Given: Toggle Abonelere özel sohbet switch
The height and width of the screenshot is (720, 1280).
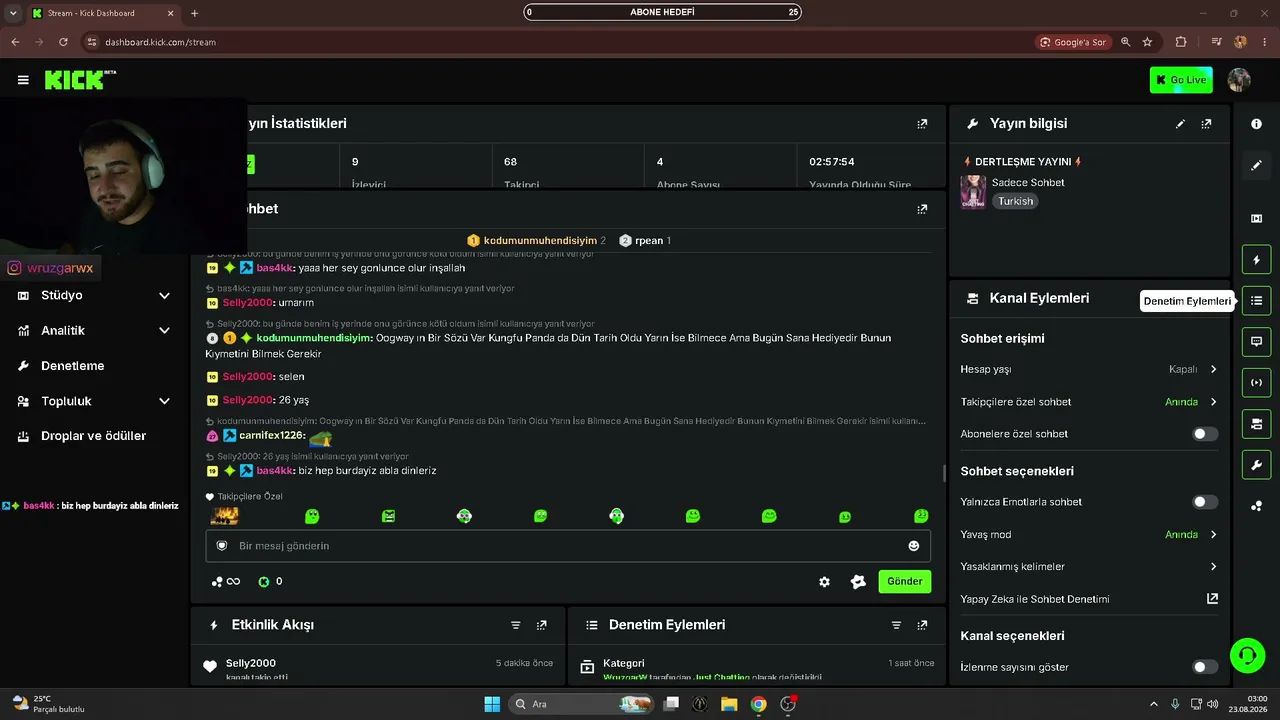Looking at the screenshot, I should tap(1205, 434).
